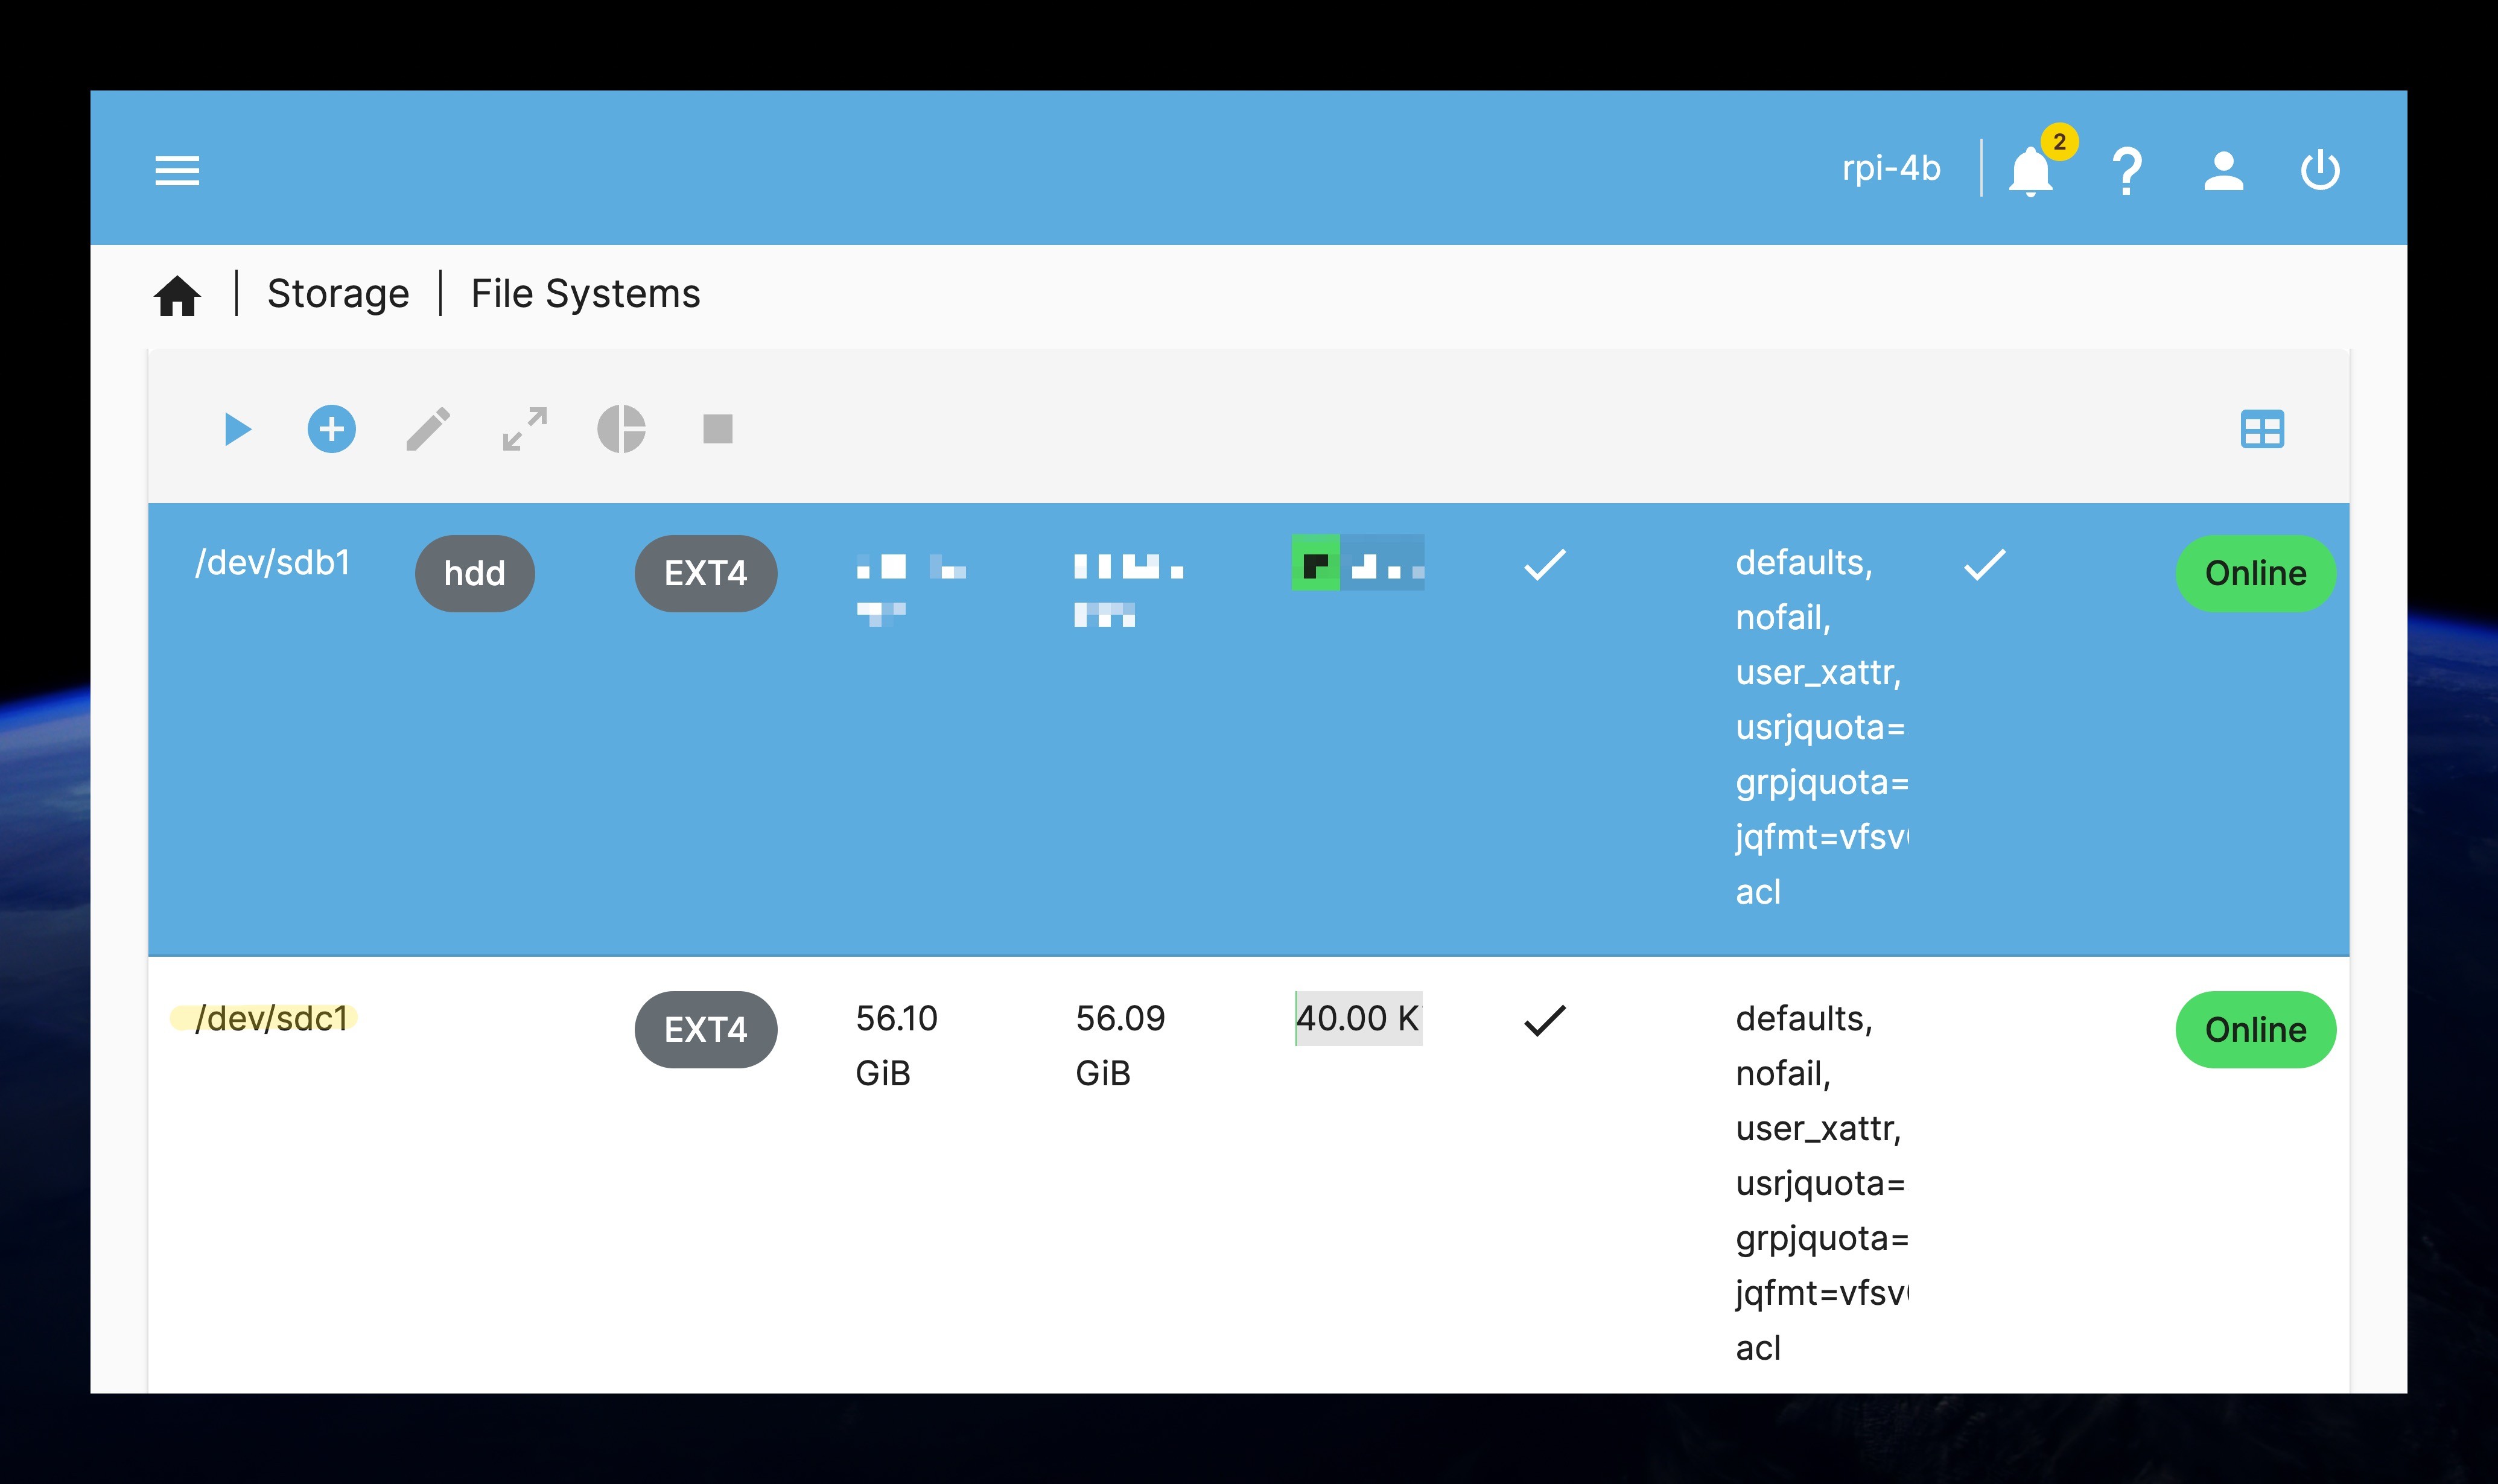The width and height of the screenshot is (2498, 1484).
Task: Open the user account menu
Action: coord(2223,170)
